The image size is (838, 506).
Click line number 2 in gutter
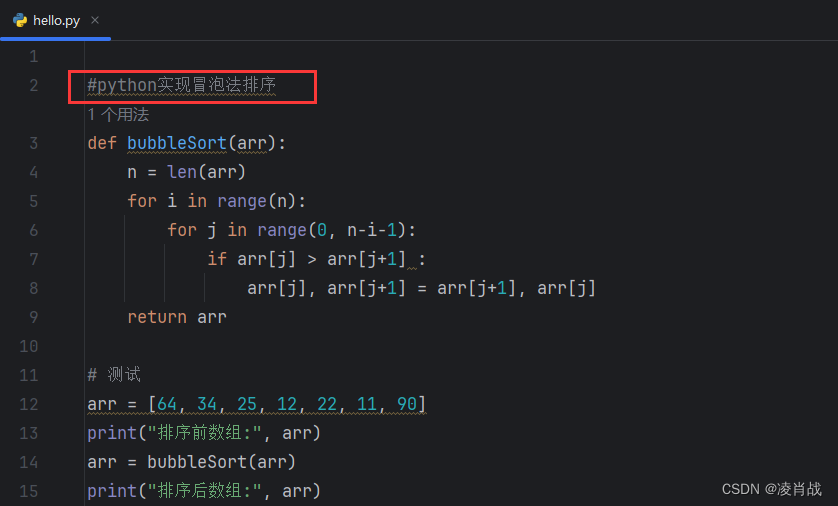34,85
